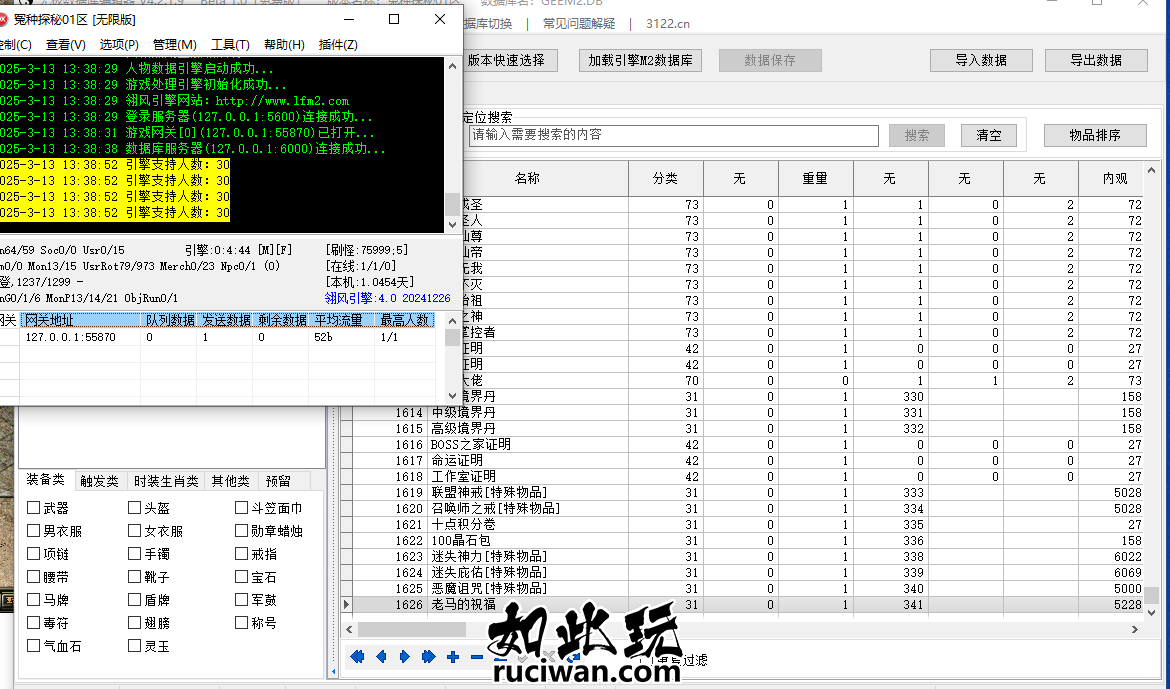This screenshot has width=1170, height=689.
Task: Click the search text input field
Action: pos(673,135)
